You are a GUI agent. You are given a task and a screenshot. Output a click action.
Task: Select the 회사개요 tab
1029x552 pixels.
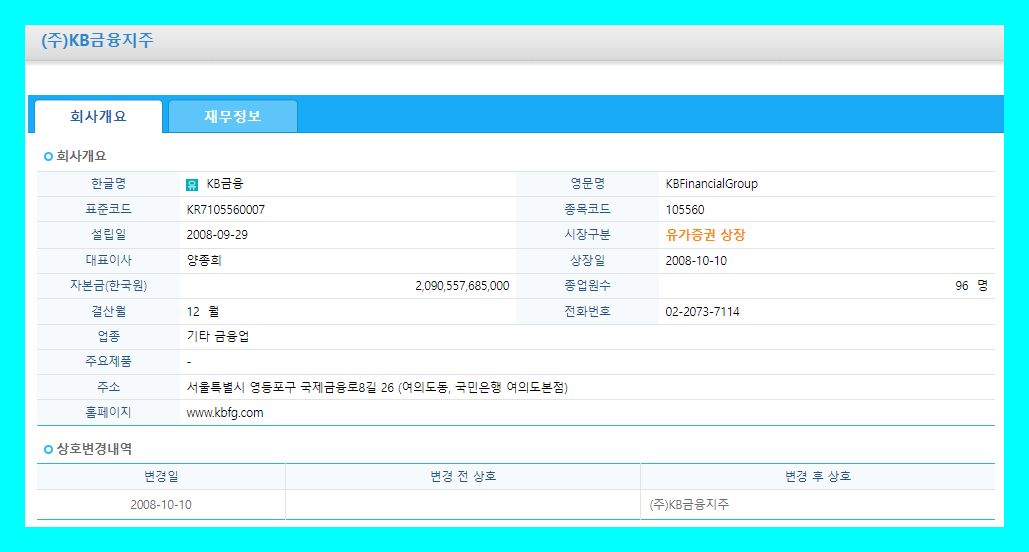pos(98,116)
